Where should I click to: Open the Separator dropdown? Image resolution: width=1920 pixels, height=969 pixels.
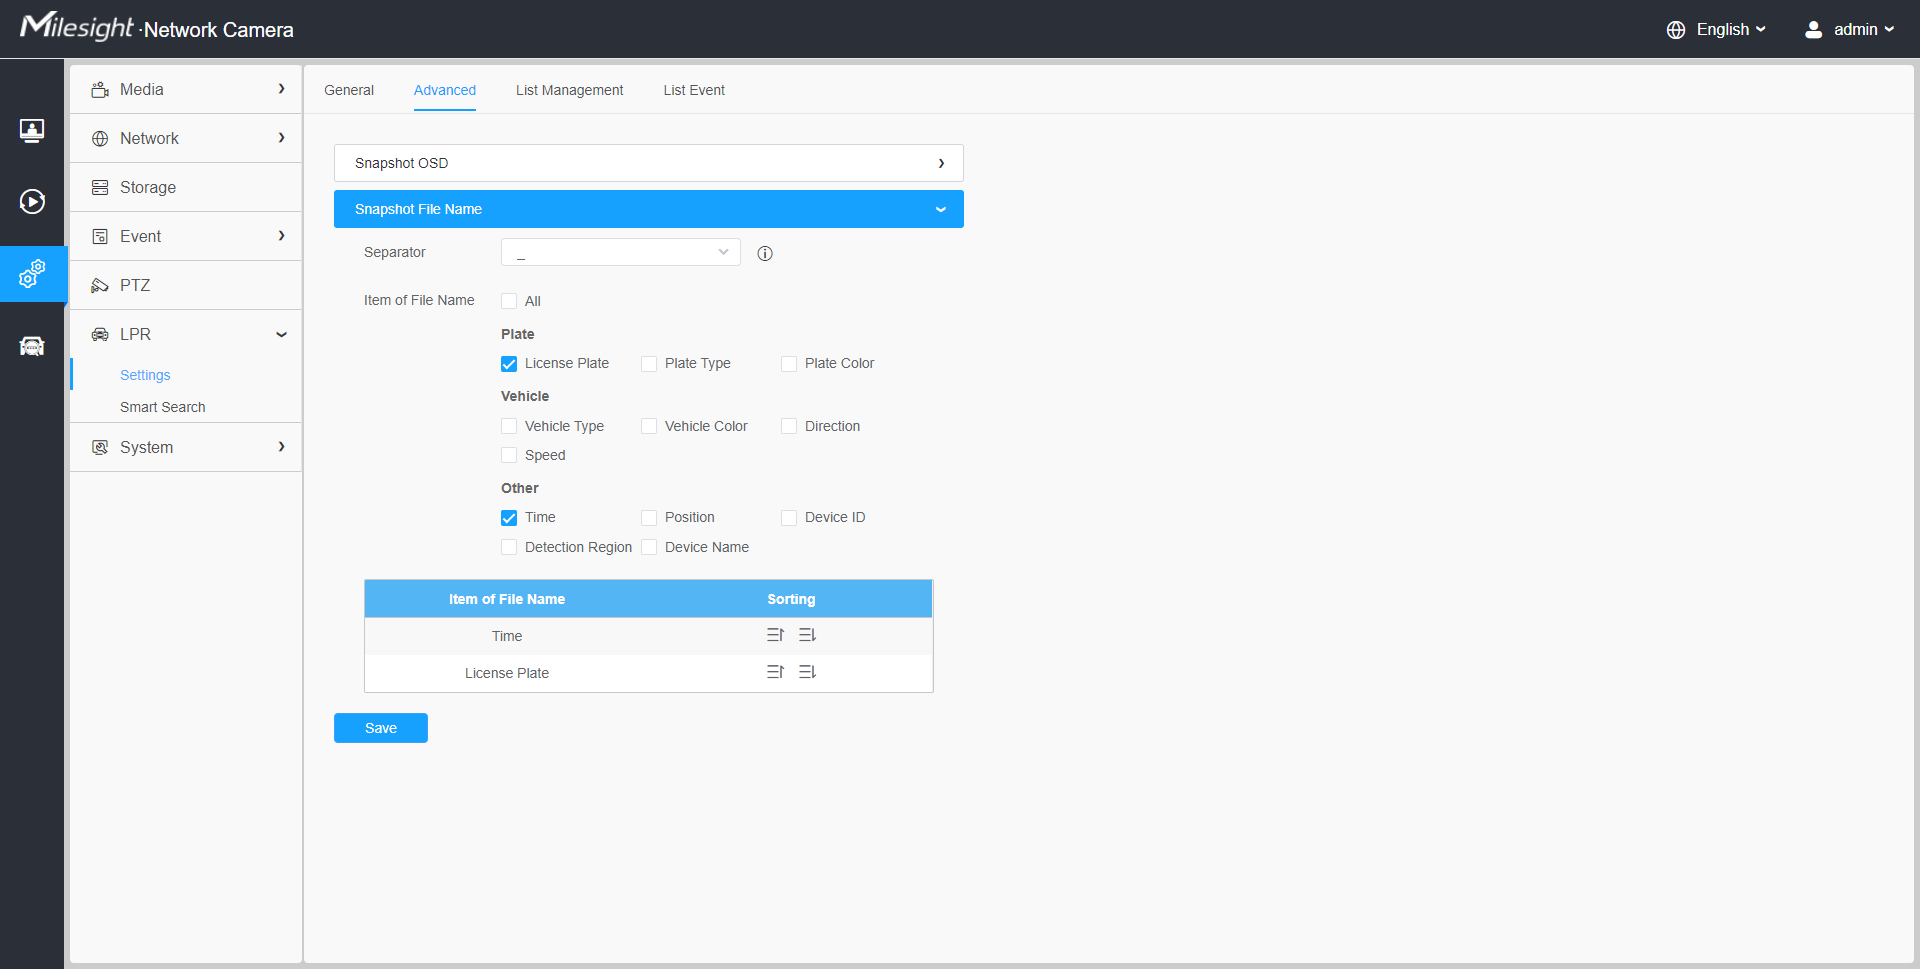tap(620, 252)
